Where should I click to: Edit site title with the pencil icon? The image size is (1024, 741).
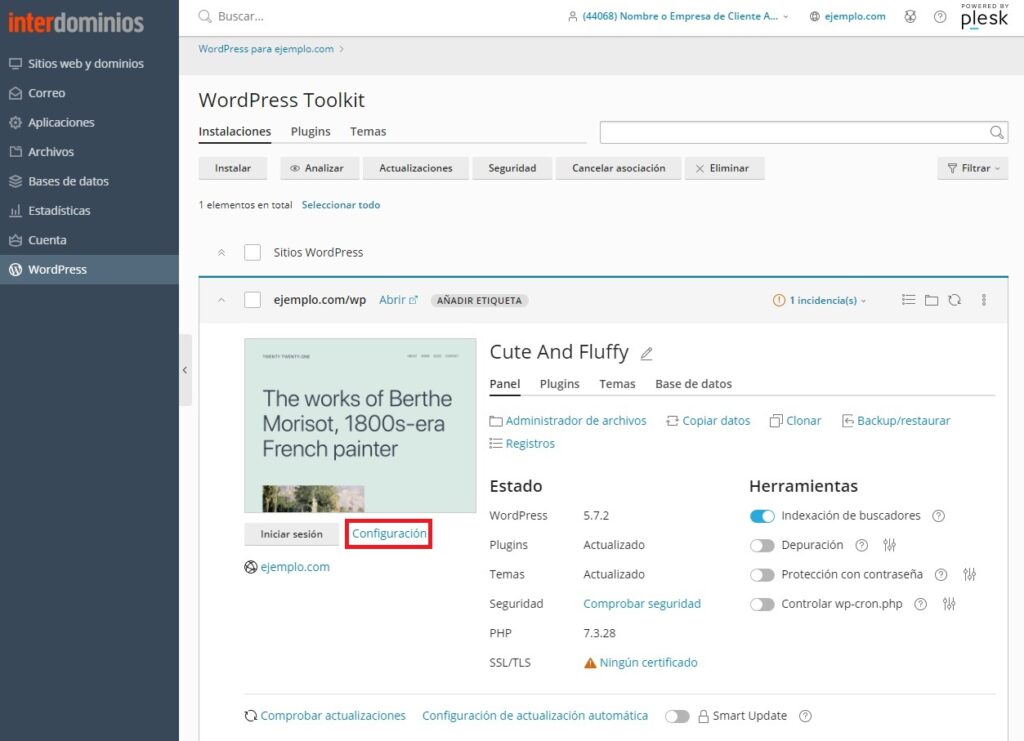646,353
